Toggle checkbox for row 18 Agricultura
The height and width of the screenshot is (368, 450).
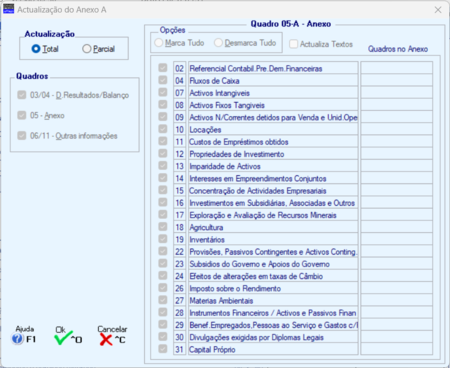coord(163,227)
